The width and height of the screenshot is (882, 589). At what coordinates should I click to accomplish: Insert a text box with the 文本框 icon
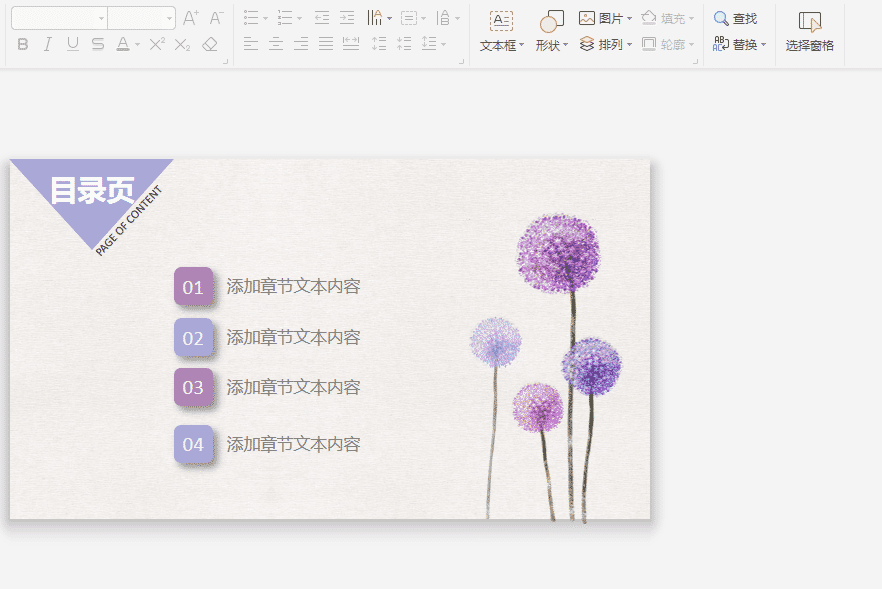(501, 23)
